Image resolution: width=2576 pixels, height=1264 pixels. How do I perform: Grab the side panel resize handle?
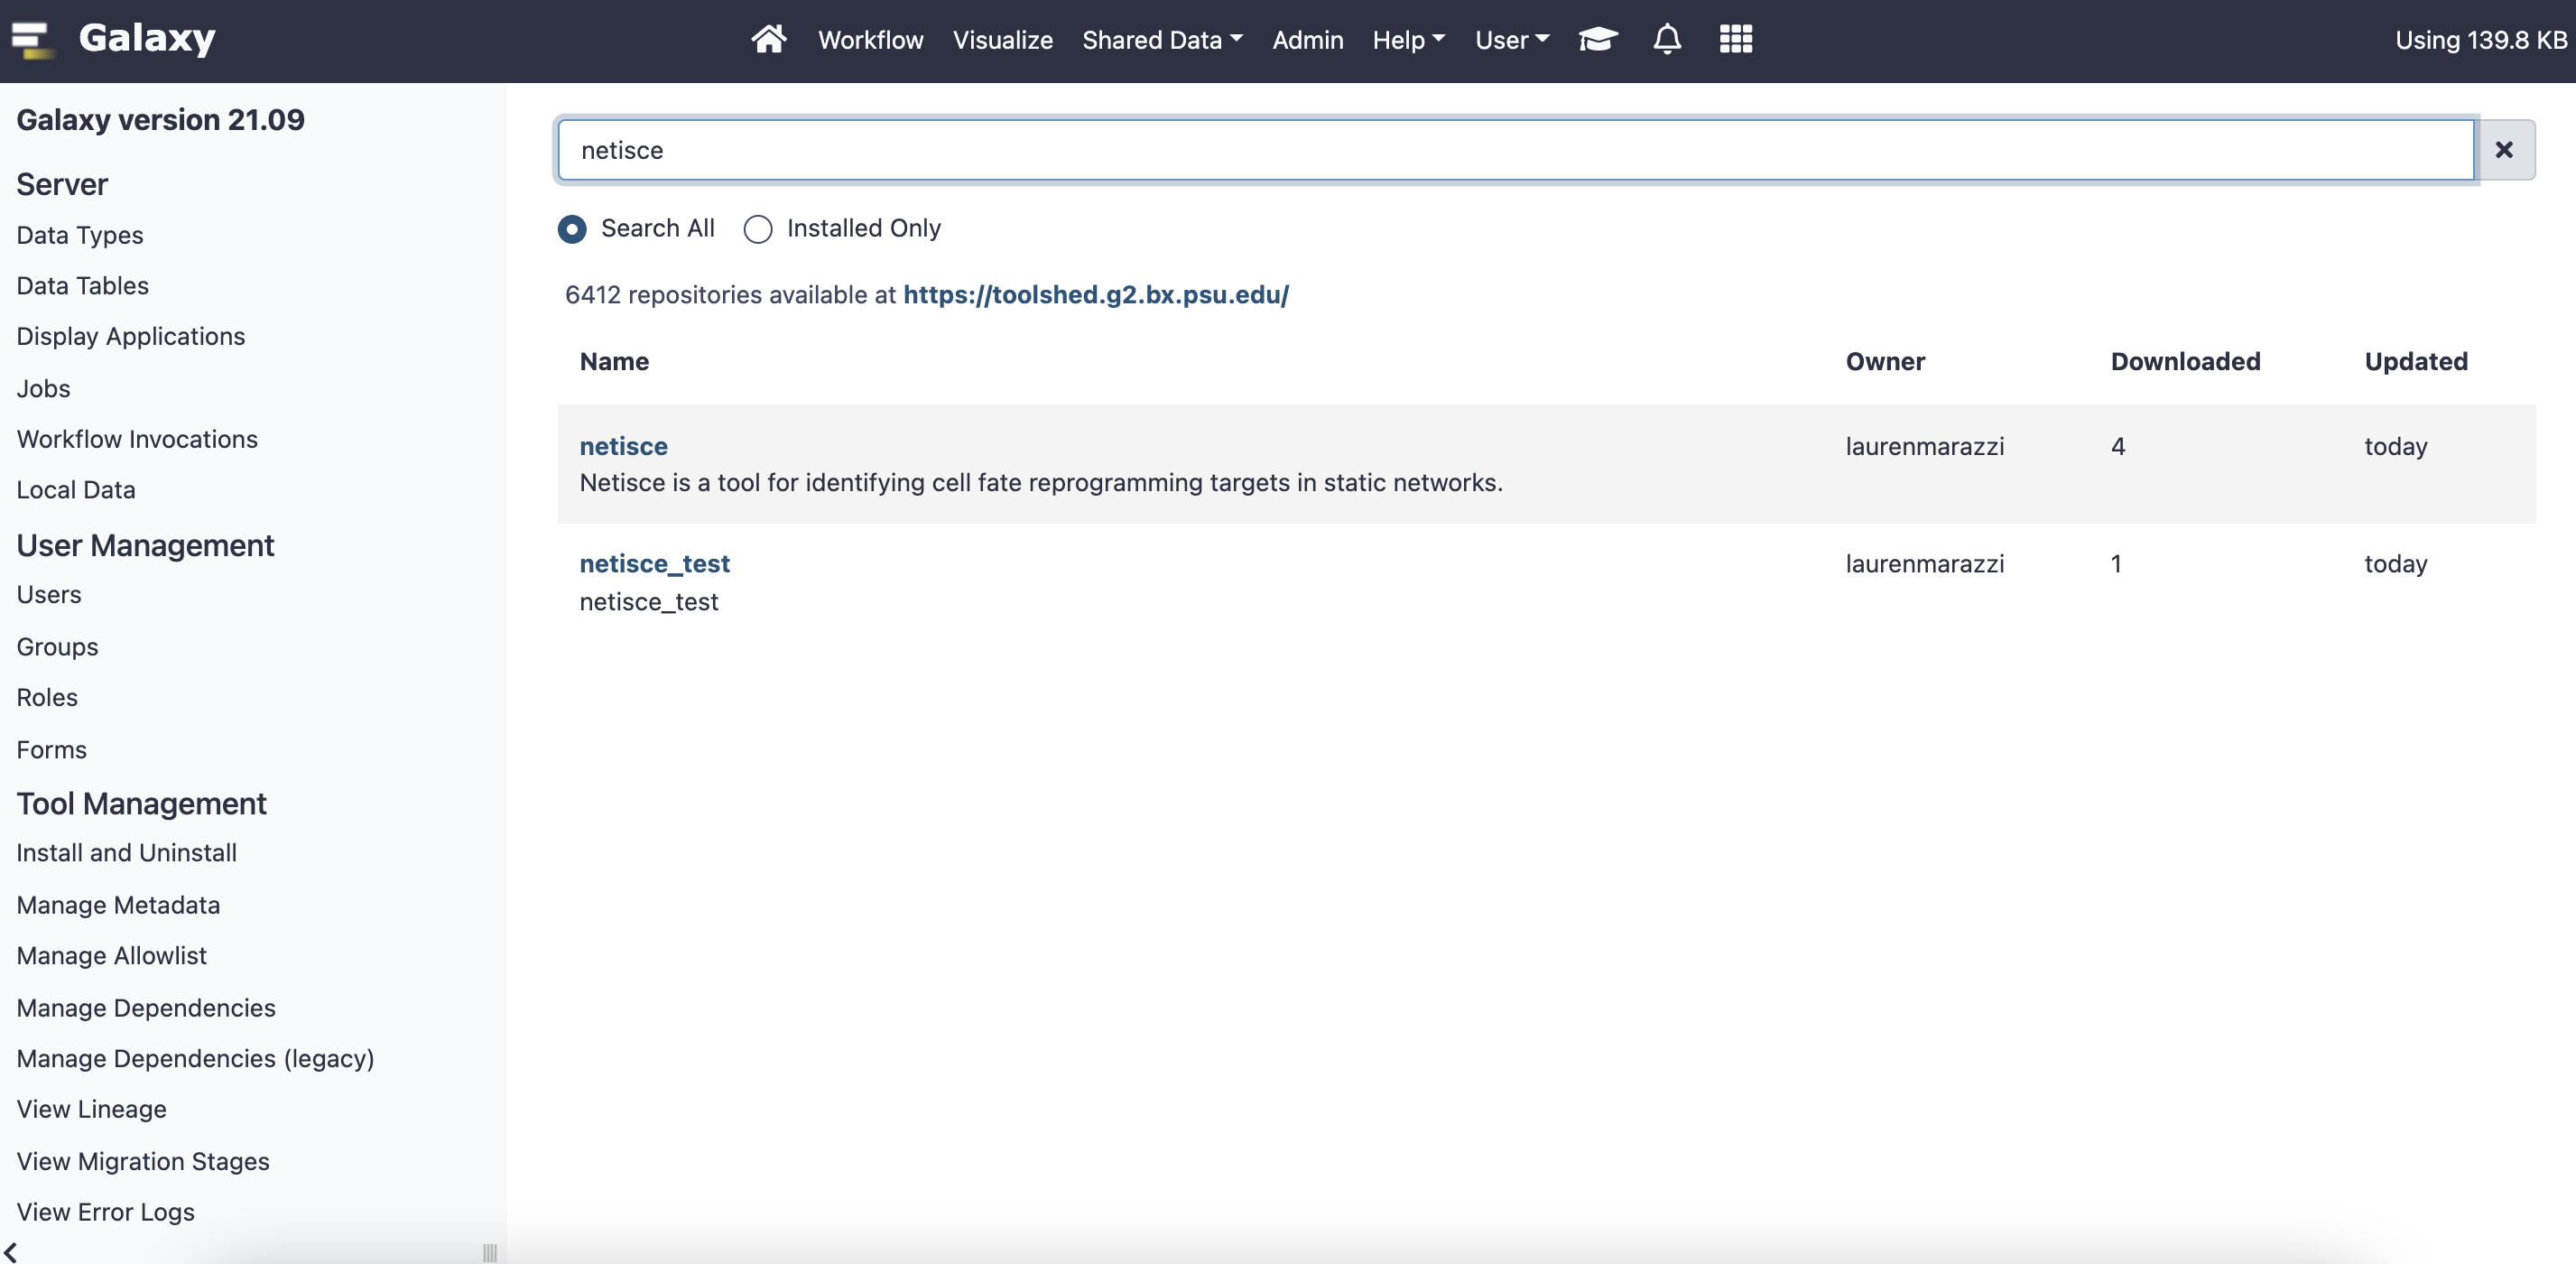point(489,1252)
